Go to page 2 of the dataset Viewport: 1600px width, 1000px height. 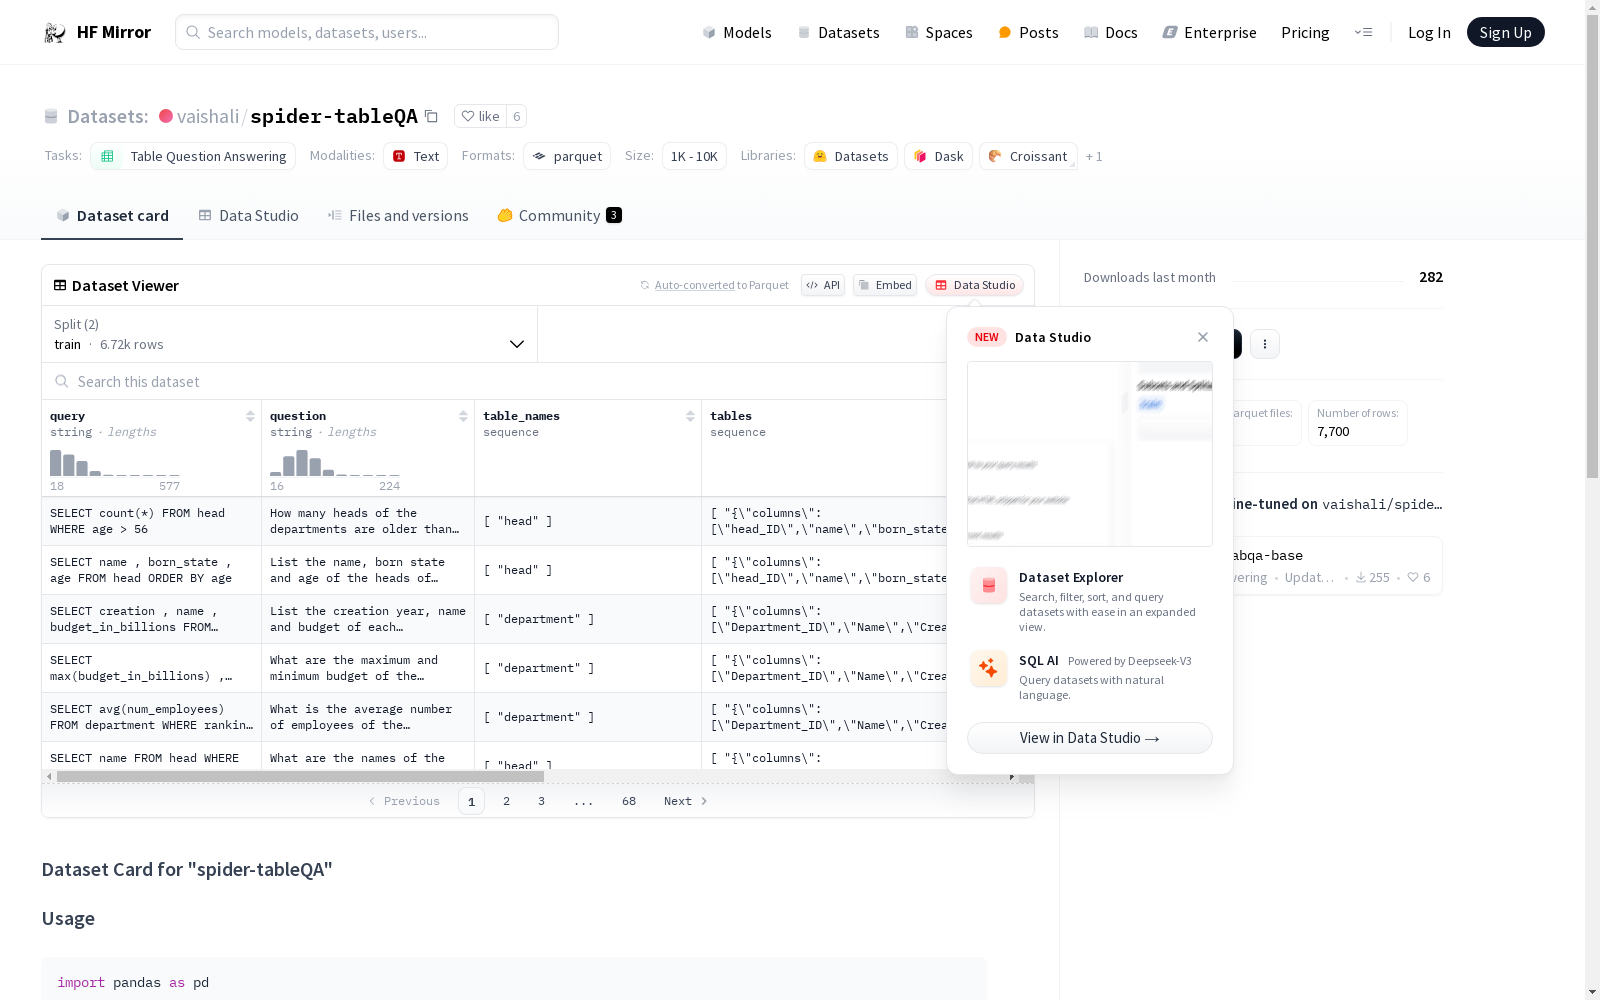tap(506, 801)
